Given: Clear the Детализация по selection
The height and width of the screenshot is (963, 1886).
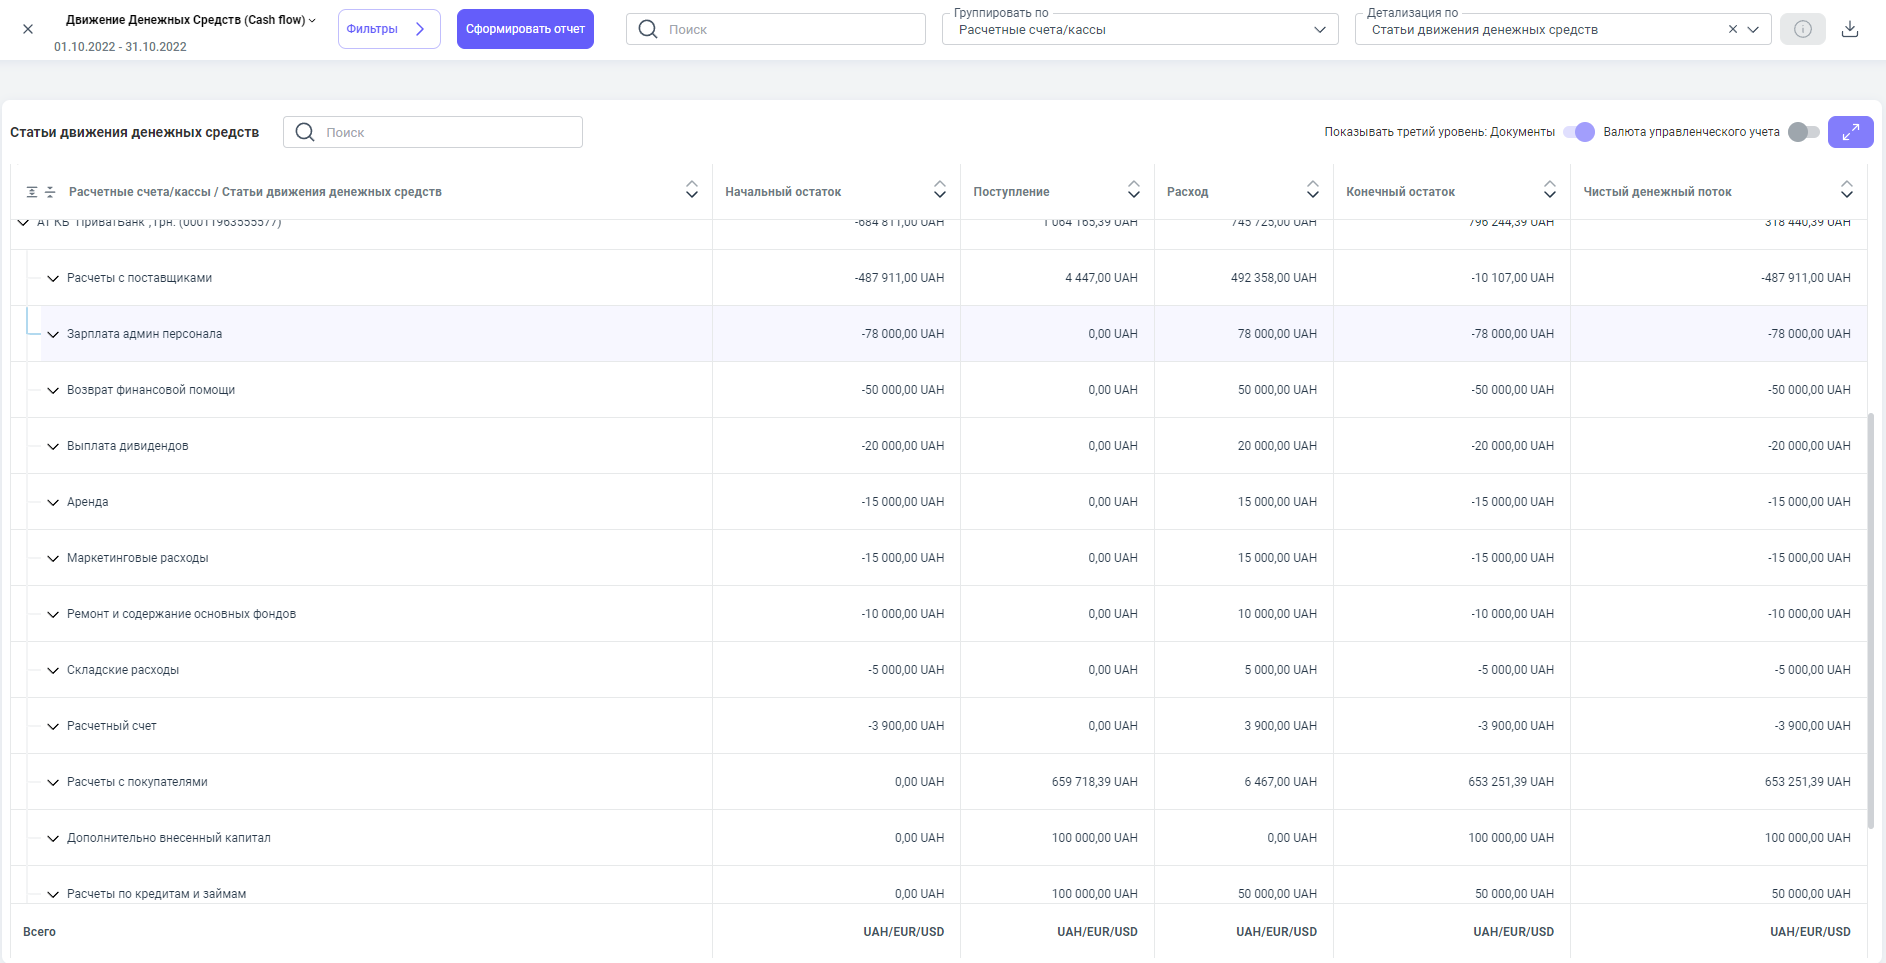Looking at the screenshot, I should tap(1732, 30).
